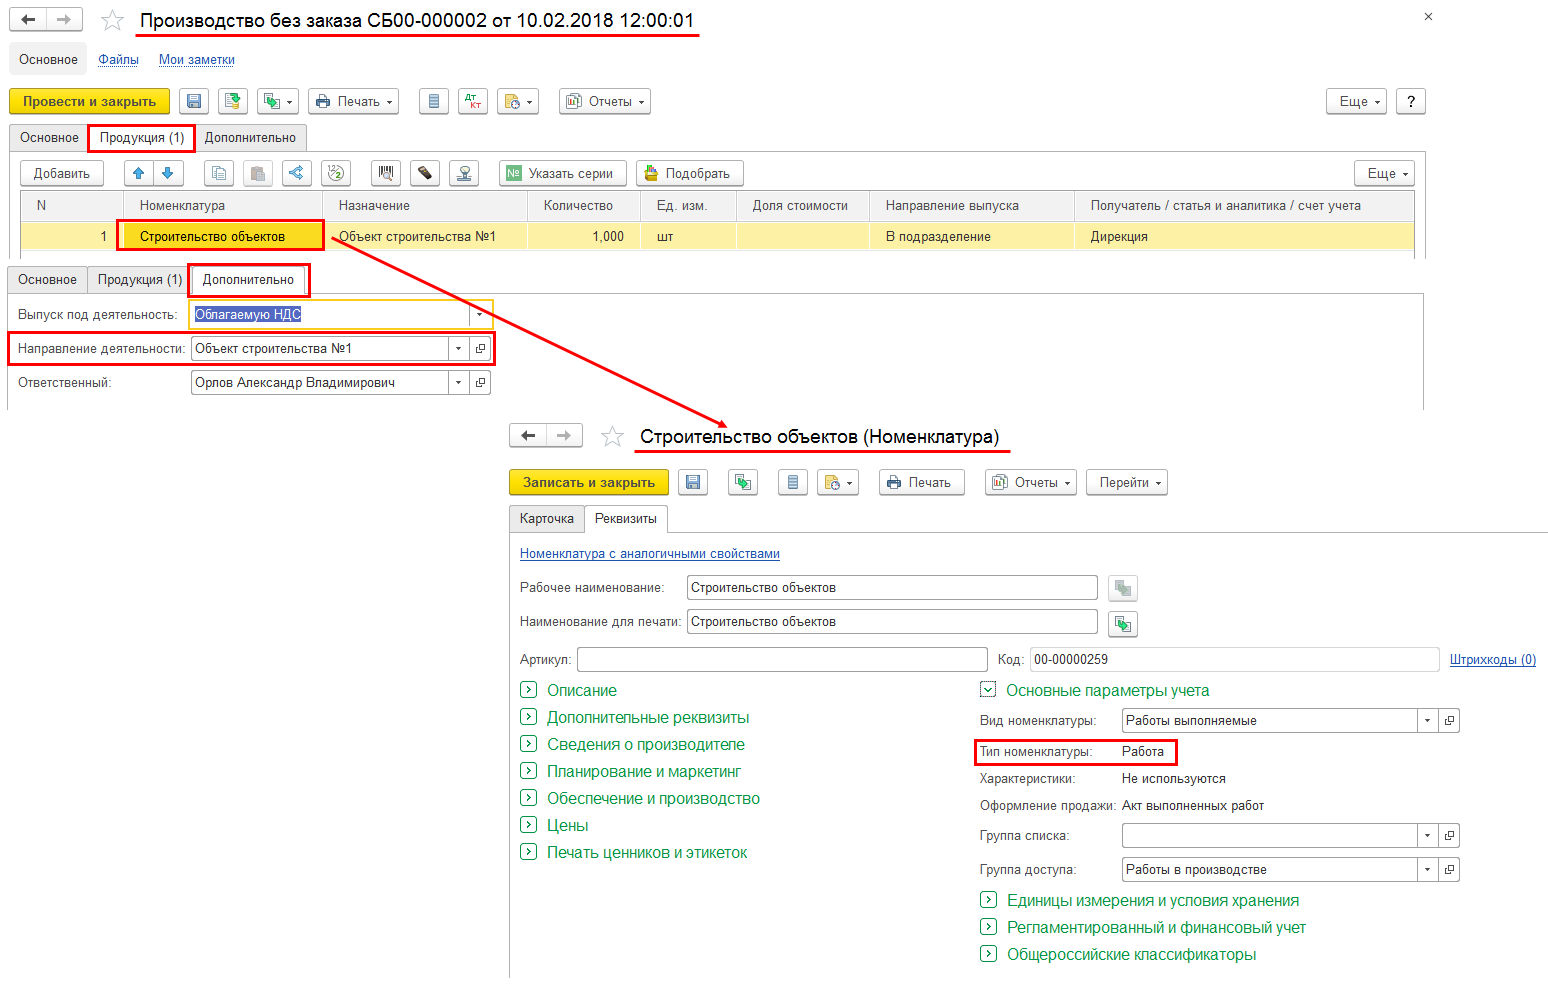
Task: Click the fill icon beside Наименование для печати
Action: [1123, 623]
